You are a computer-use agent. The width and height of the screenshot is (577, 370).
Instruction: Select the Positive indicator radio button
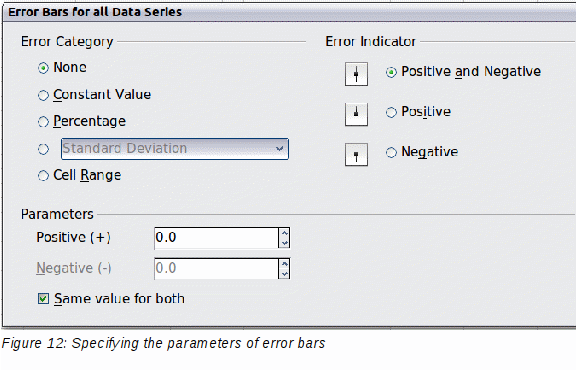[391, 112]
